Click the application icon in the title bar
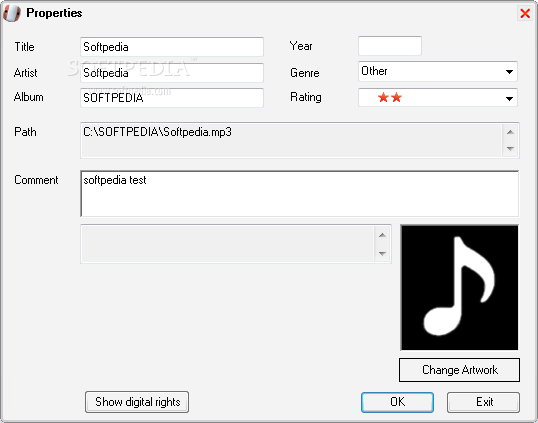The image size is (538, 423). (12, 13)
